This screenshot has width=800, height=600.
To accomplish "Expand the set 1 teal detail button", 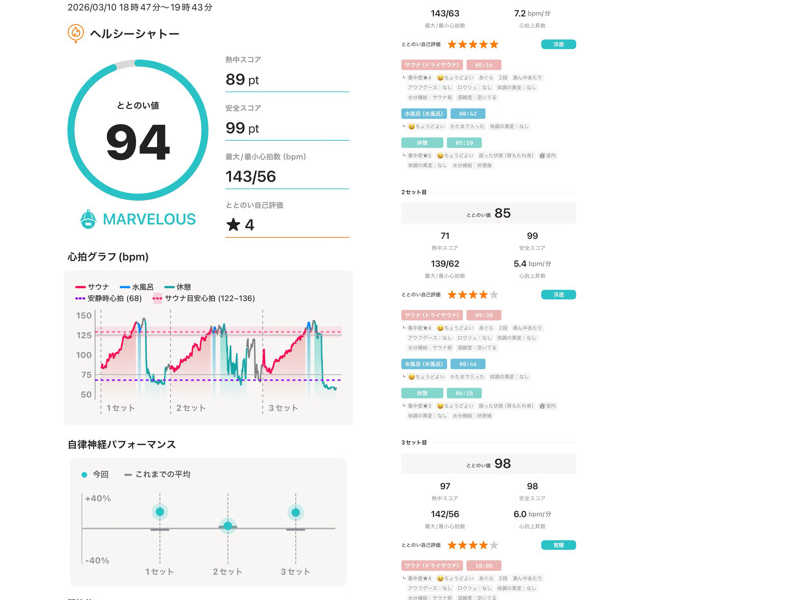I will pos(558,45).
